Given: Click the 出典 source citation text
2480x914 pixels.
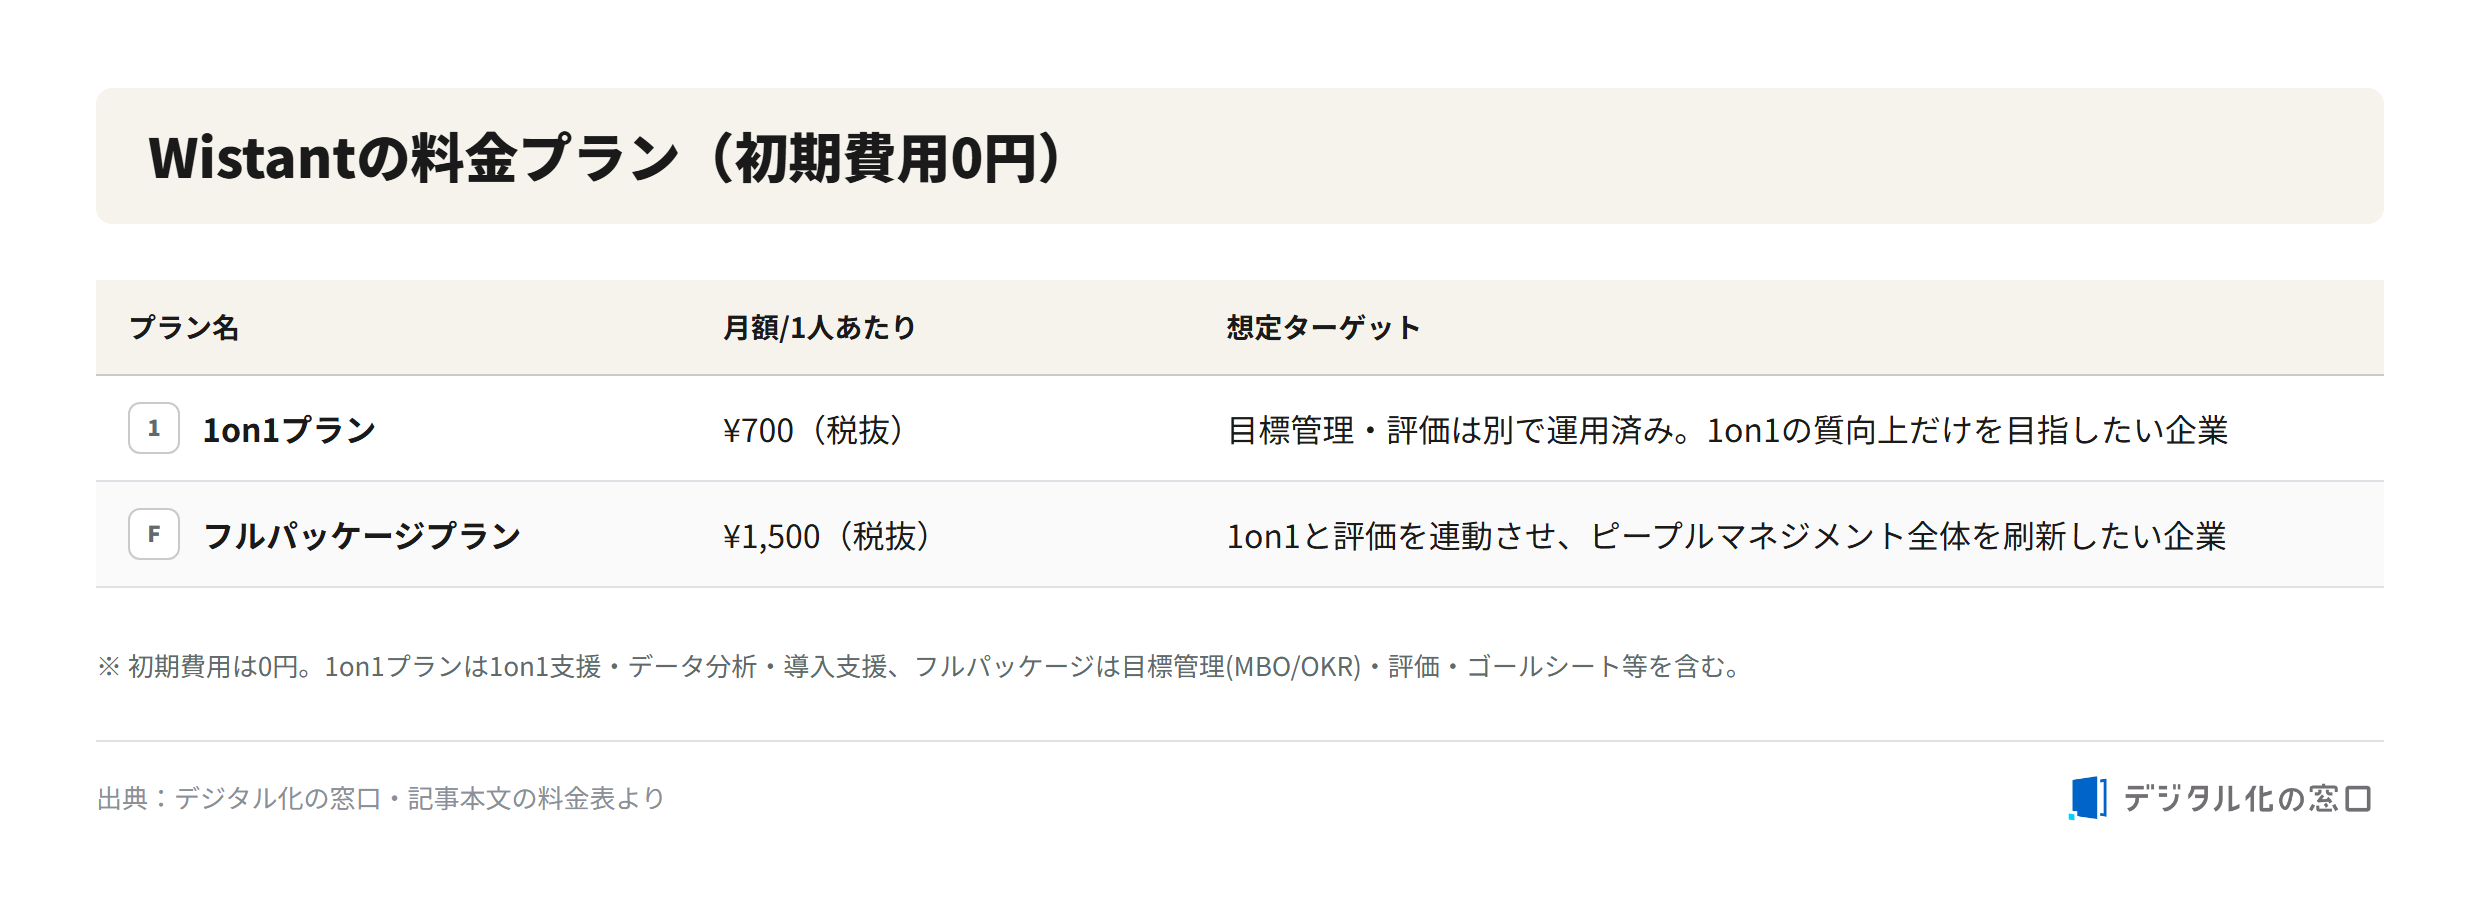Looking at the screenshot, I should pyautogui.click(x=381, y=798).
